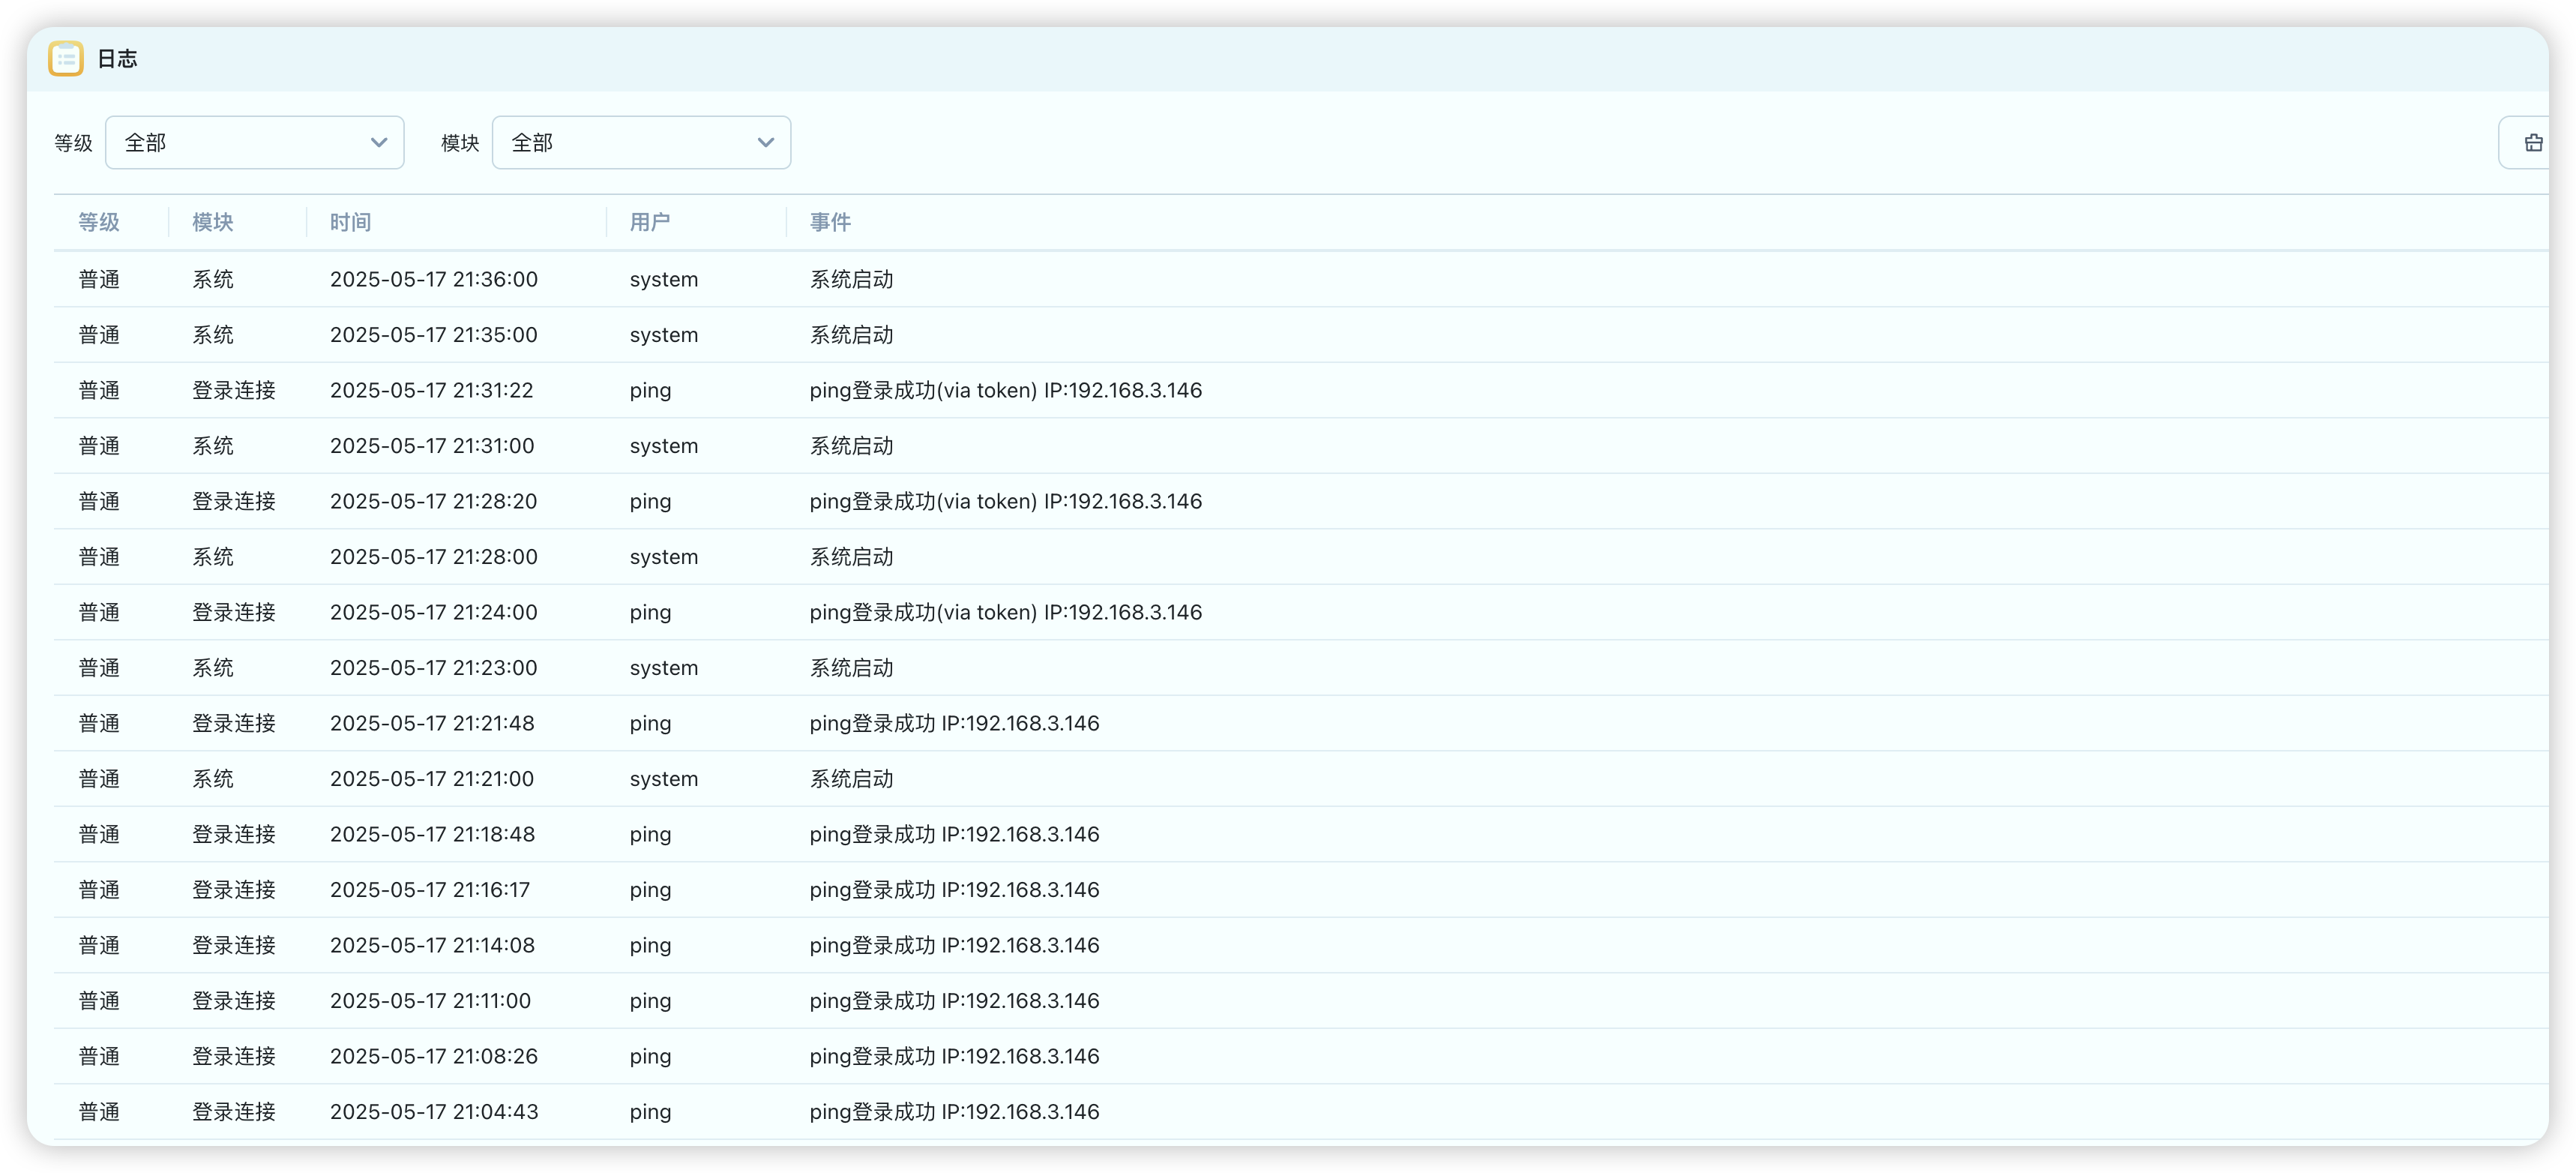Click the 时间 column header
The height and width of the screenshot is (1173, 2576).
coord(351,222)
